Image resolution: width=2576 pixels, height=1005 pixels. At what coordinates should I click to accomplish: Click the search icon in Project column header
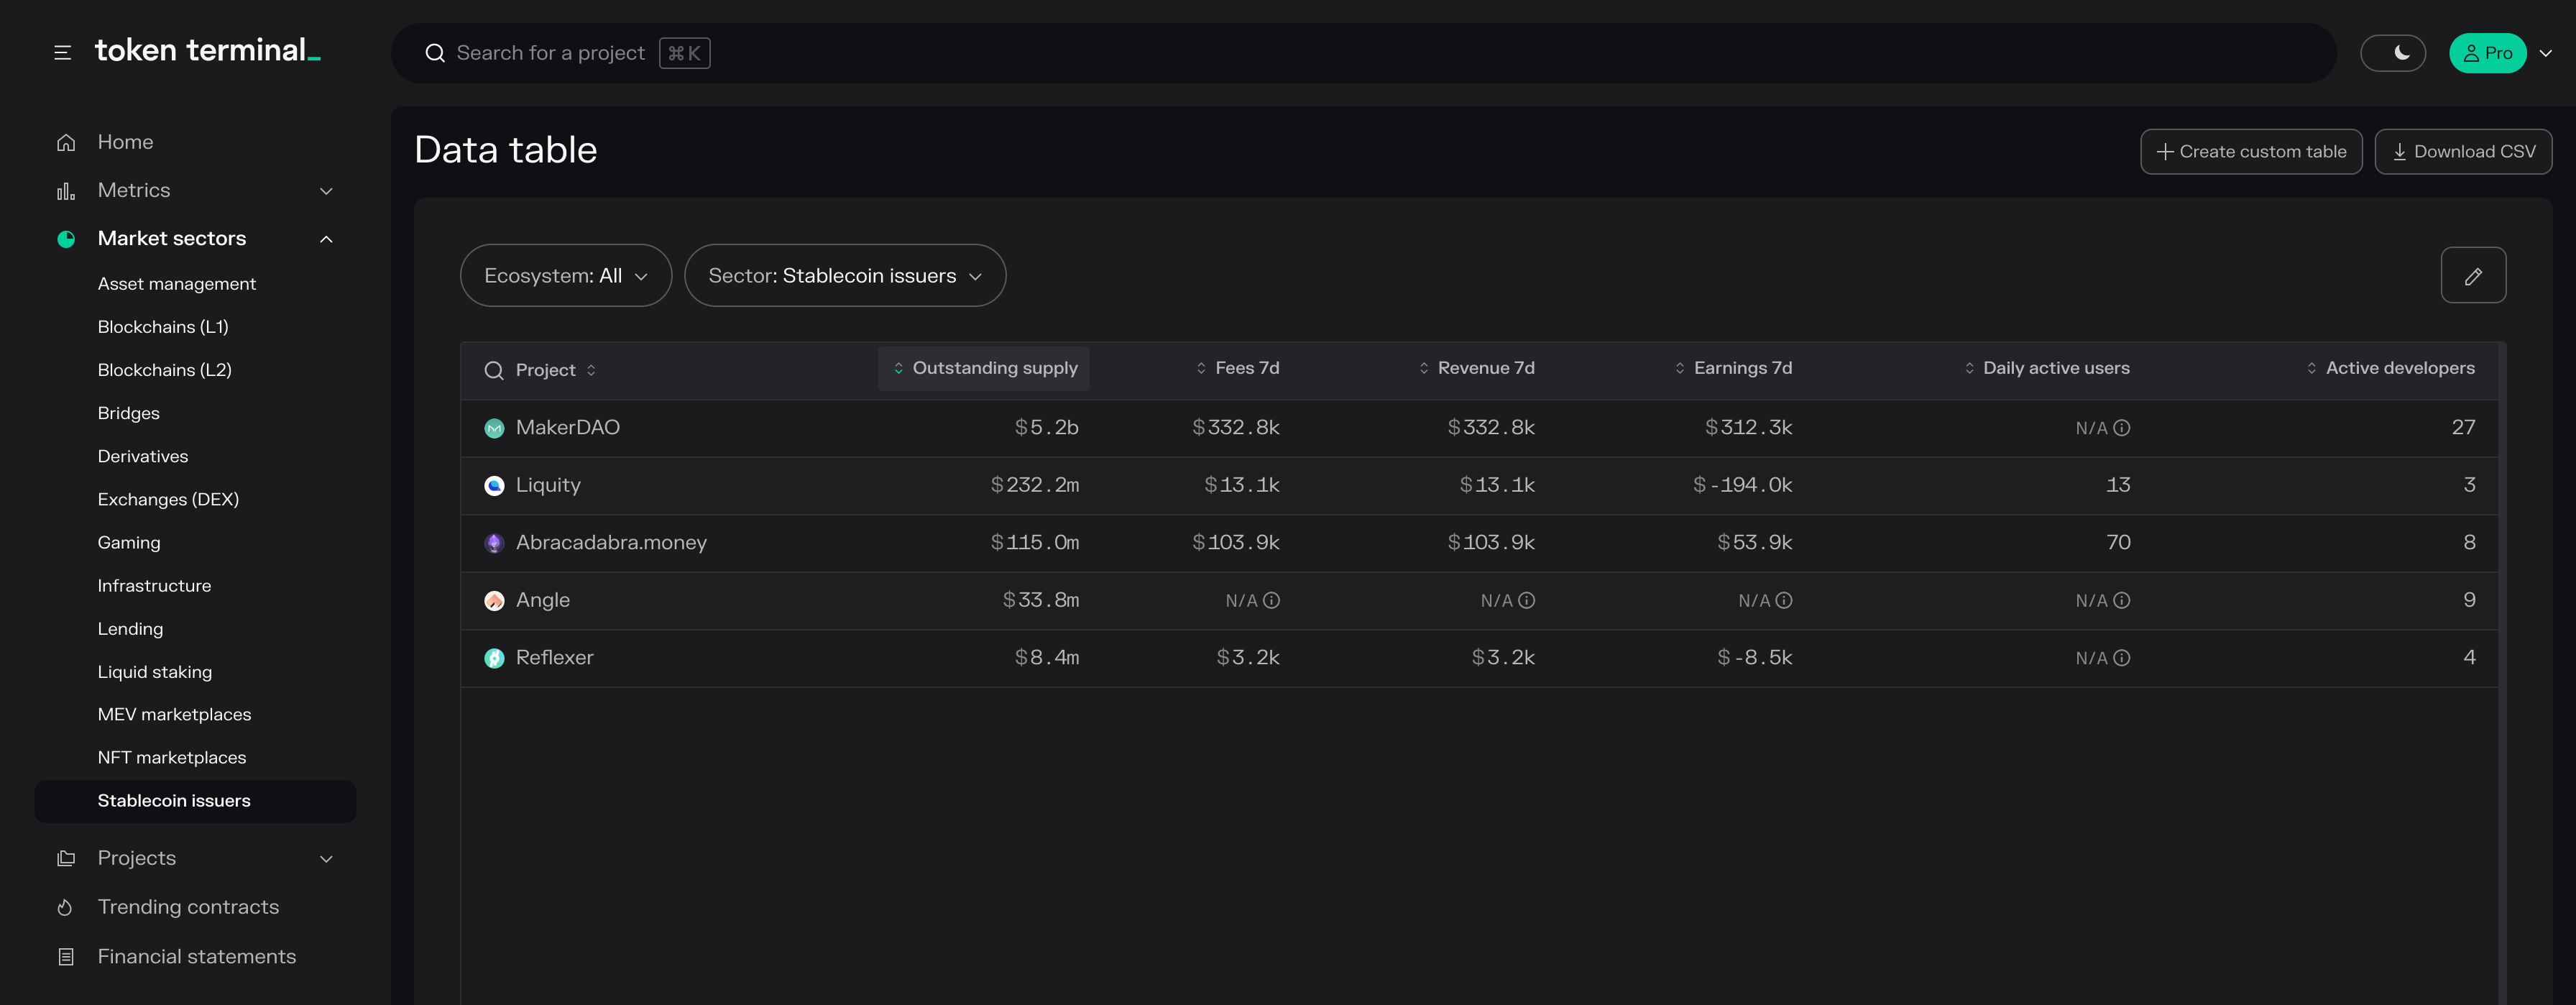[494, 371]
